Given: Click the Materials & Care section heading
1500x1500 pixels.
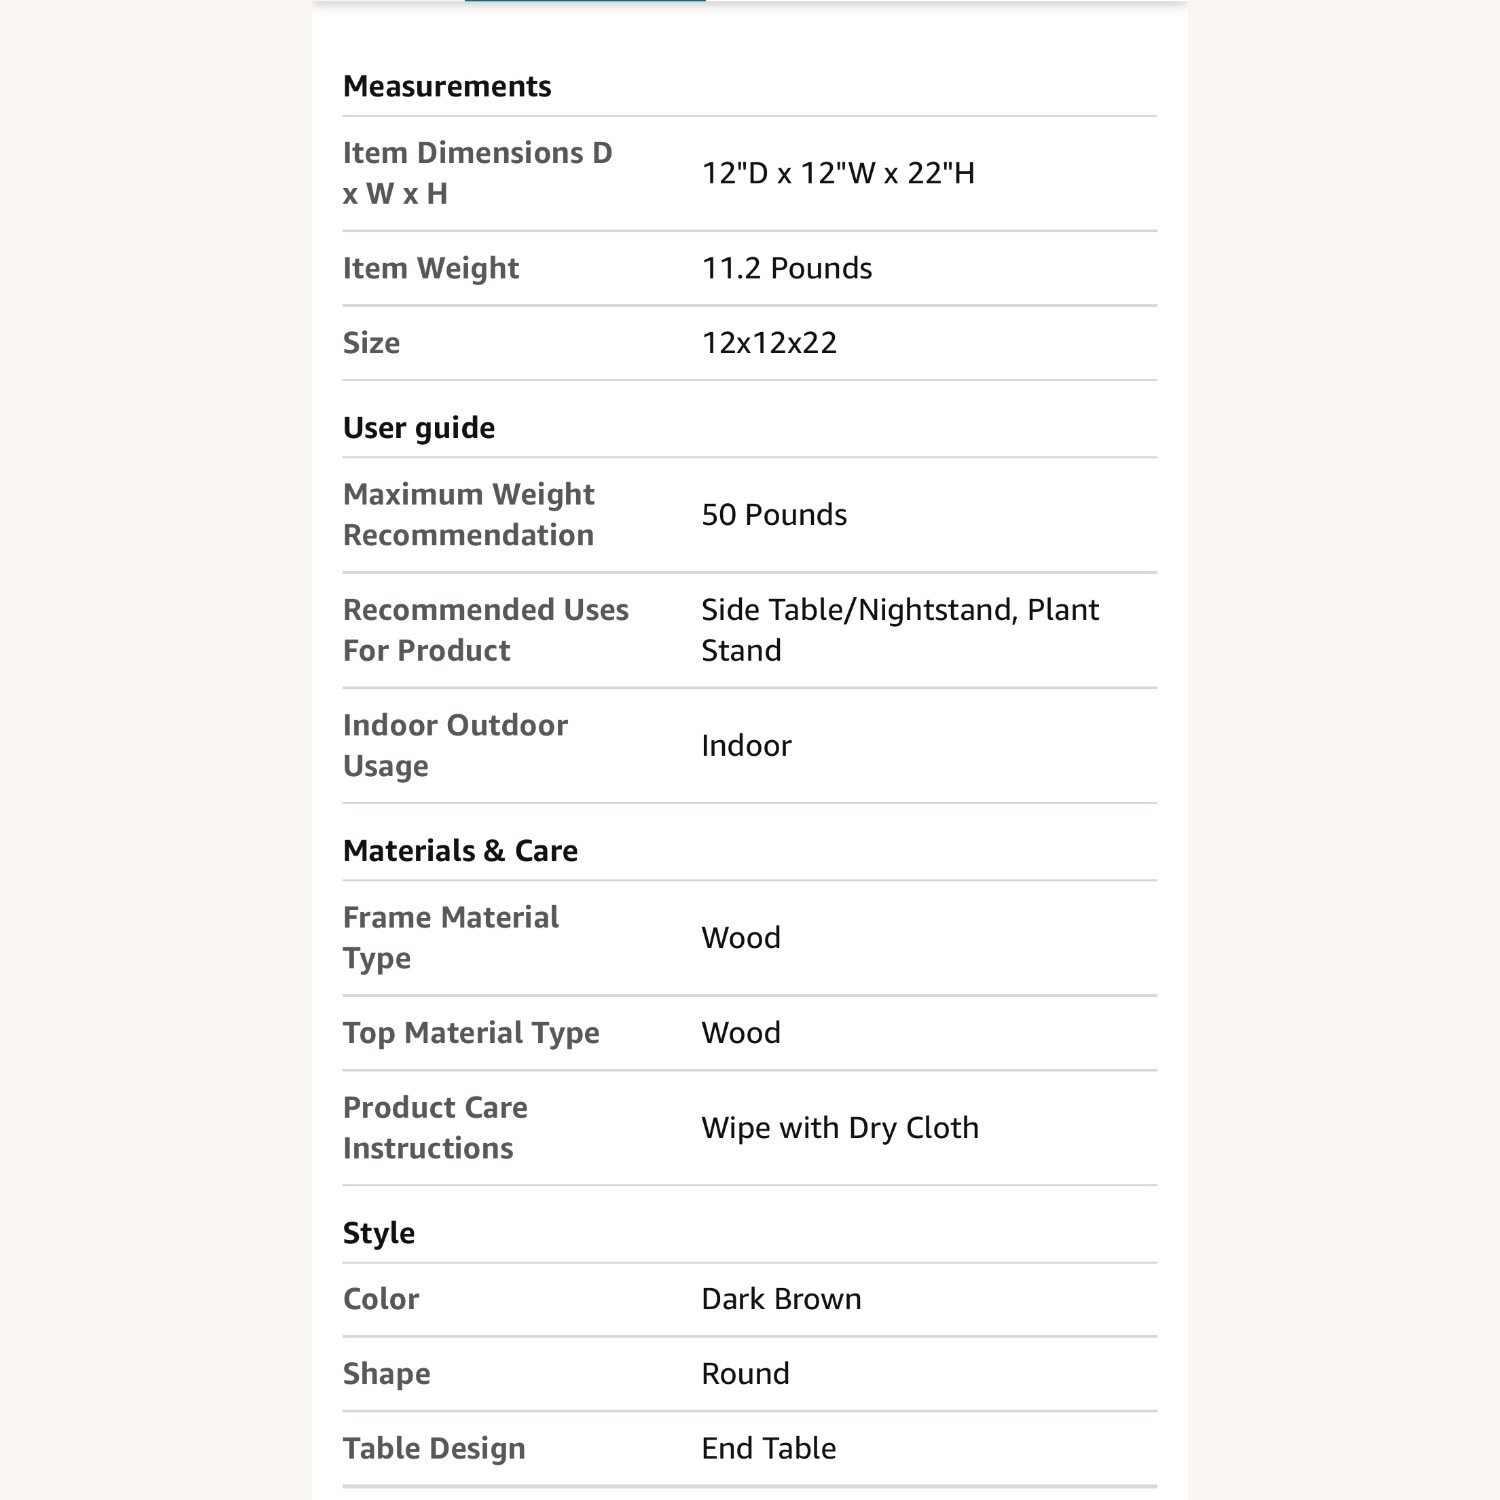Looking at the screenshot, I should pyautogui.click(x=460, y=851).
